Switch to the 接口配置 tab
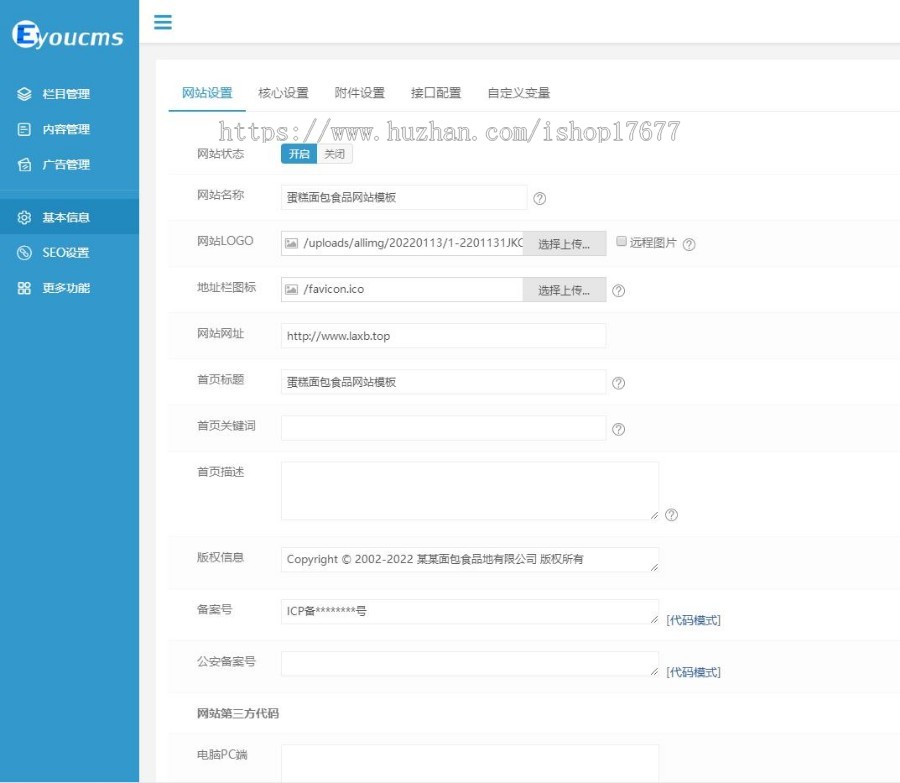Image resolution: width=900 pixels, height=783 pixels. tap(436, 93)
